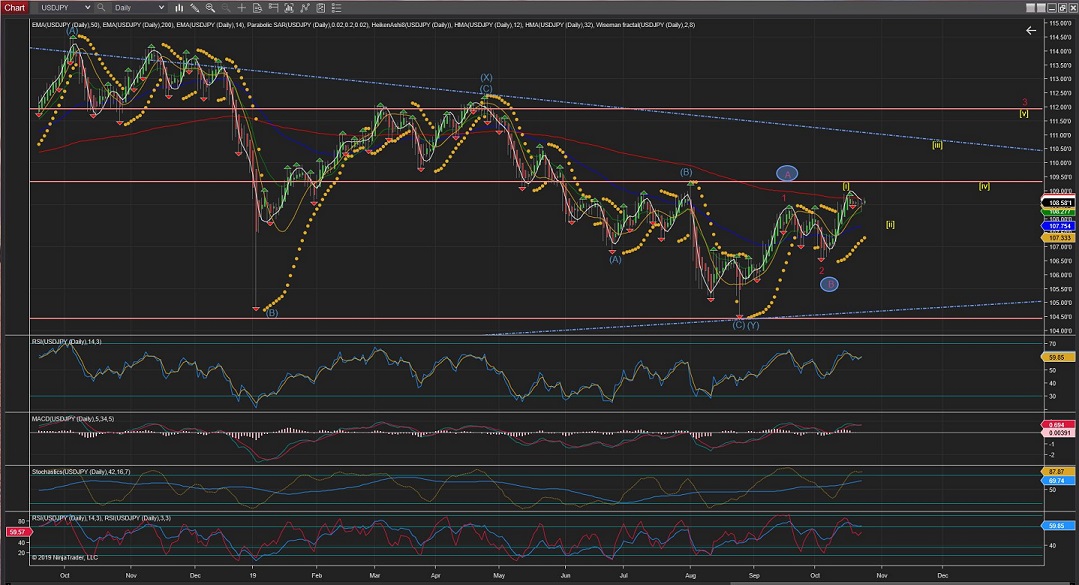Click the (Y) label at chart bottom
Viewport: 1079px width, 585px height.
pyautogui.click(x=754, y=326)
